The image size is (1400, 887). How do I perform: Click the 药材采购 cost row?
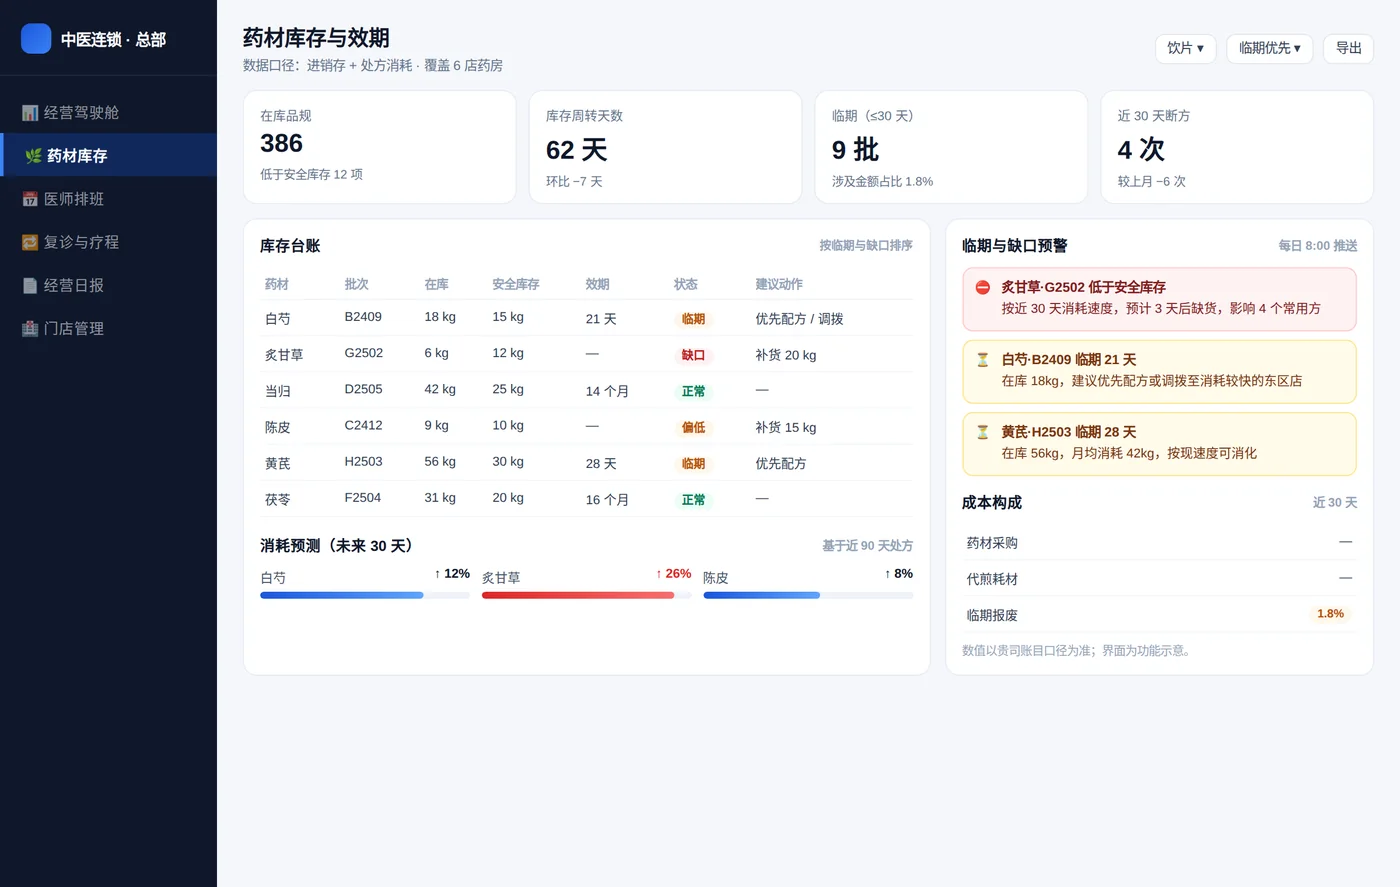click(1160, 543)
